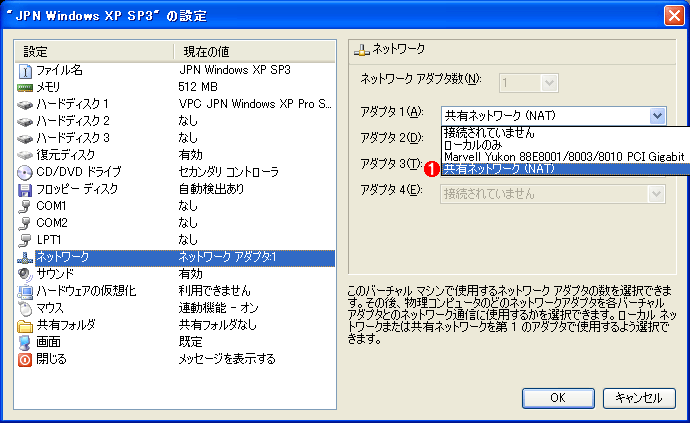
Task: Click the 復元ディスク icon
Action: (x=25, y=155)
